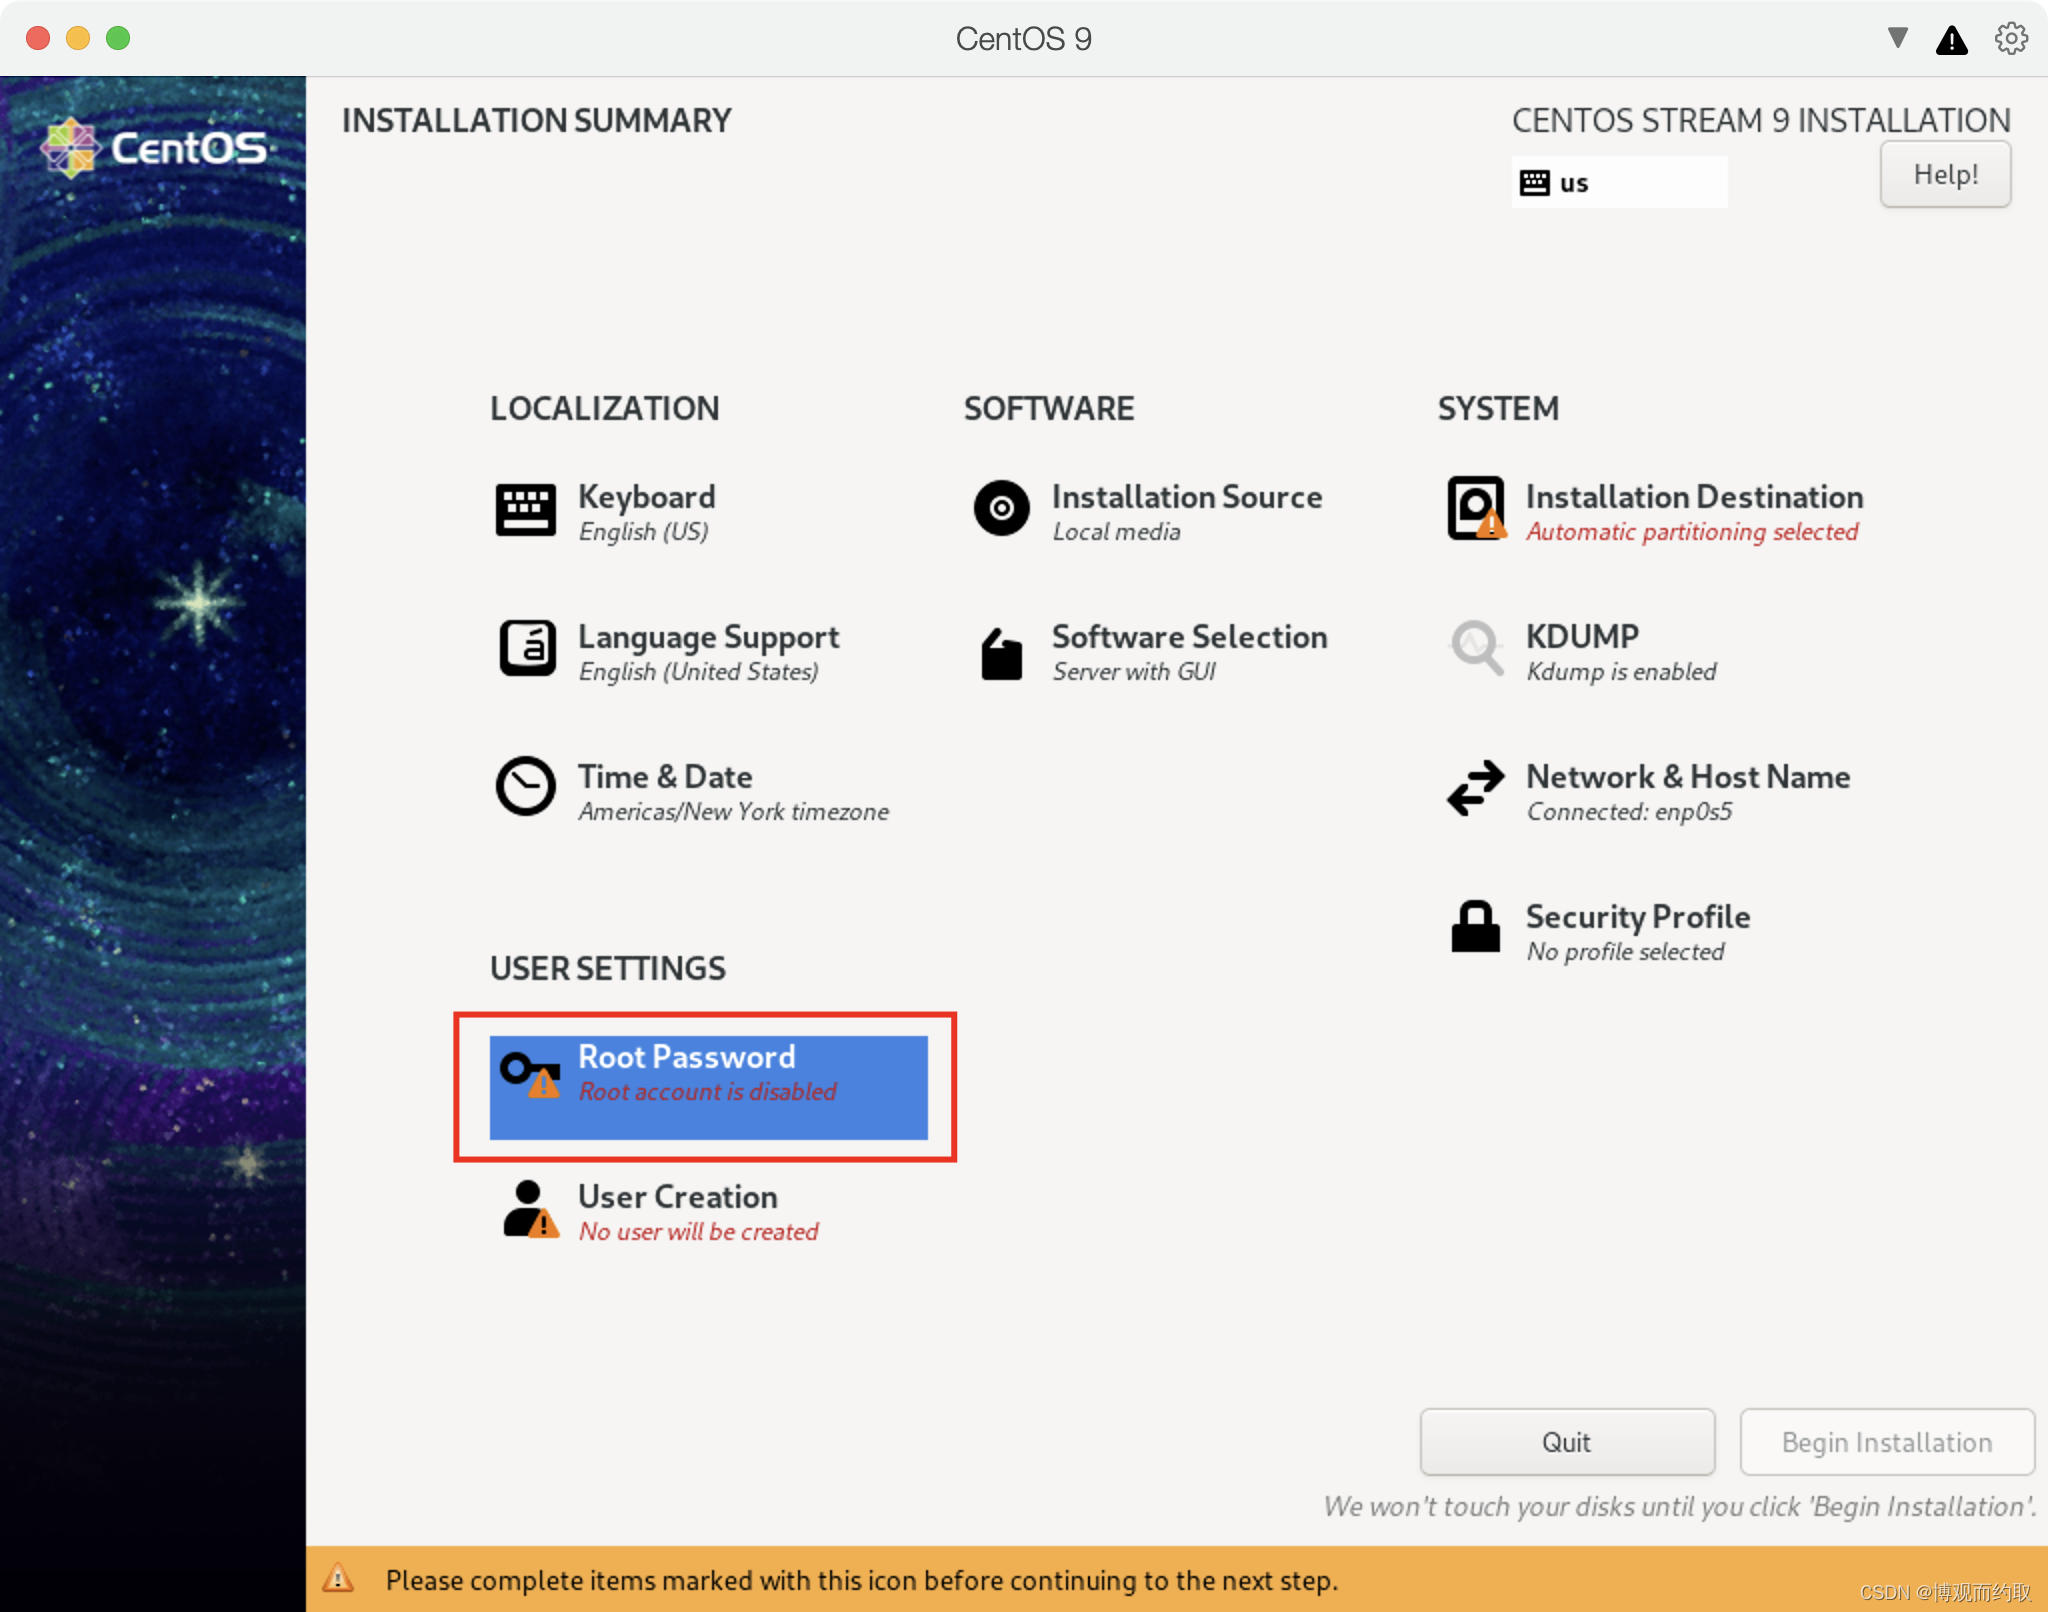Image resolution: width=2048 pixels, height=1612 pixels.
Task: Click 'Americas/New York timezone' text
Action: [734, 812]
